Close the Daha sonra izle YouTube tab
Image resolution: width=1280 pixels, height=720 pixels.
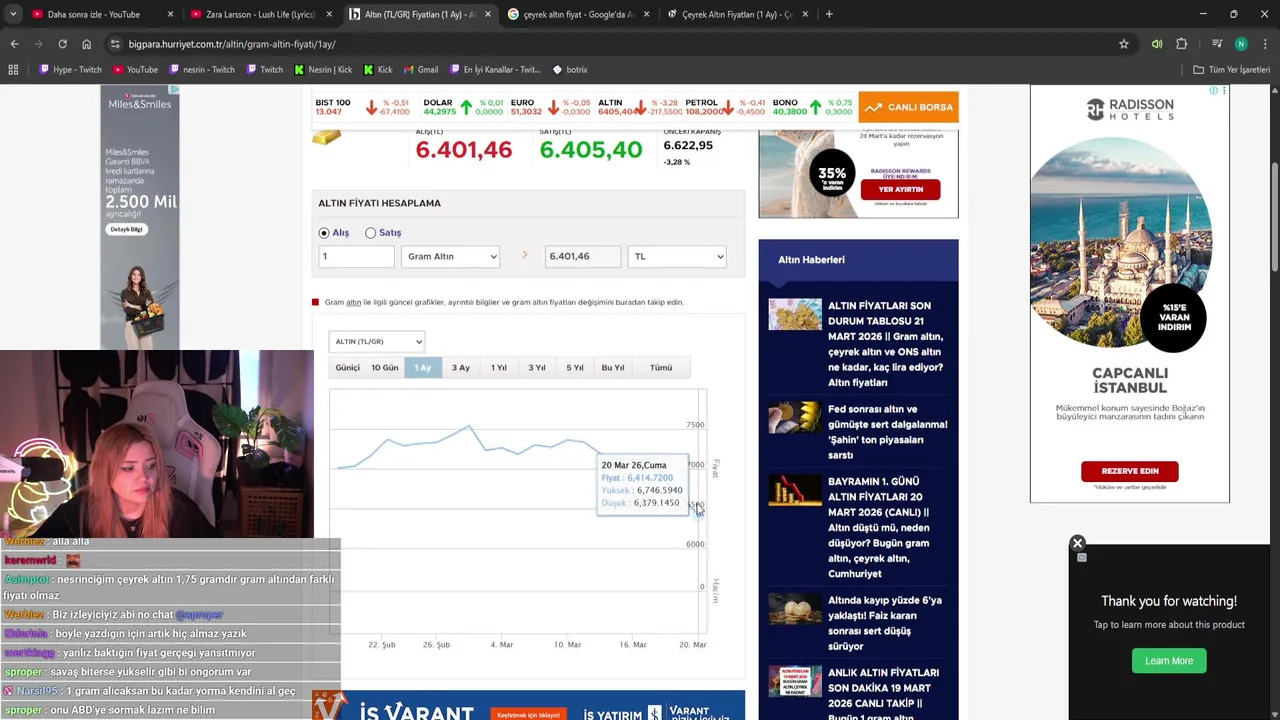170,14
